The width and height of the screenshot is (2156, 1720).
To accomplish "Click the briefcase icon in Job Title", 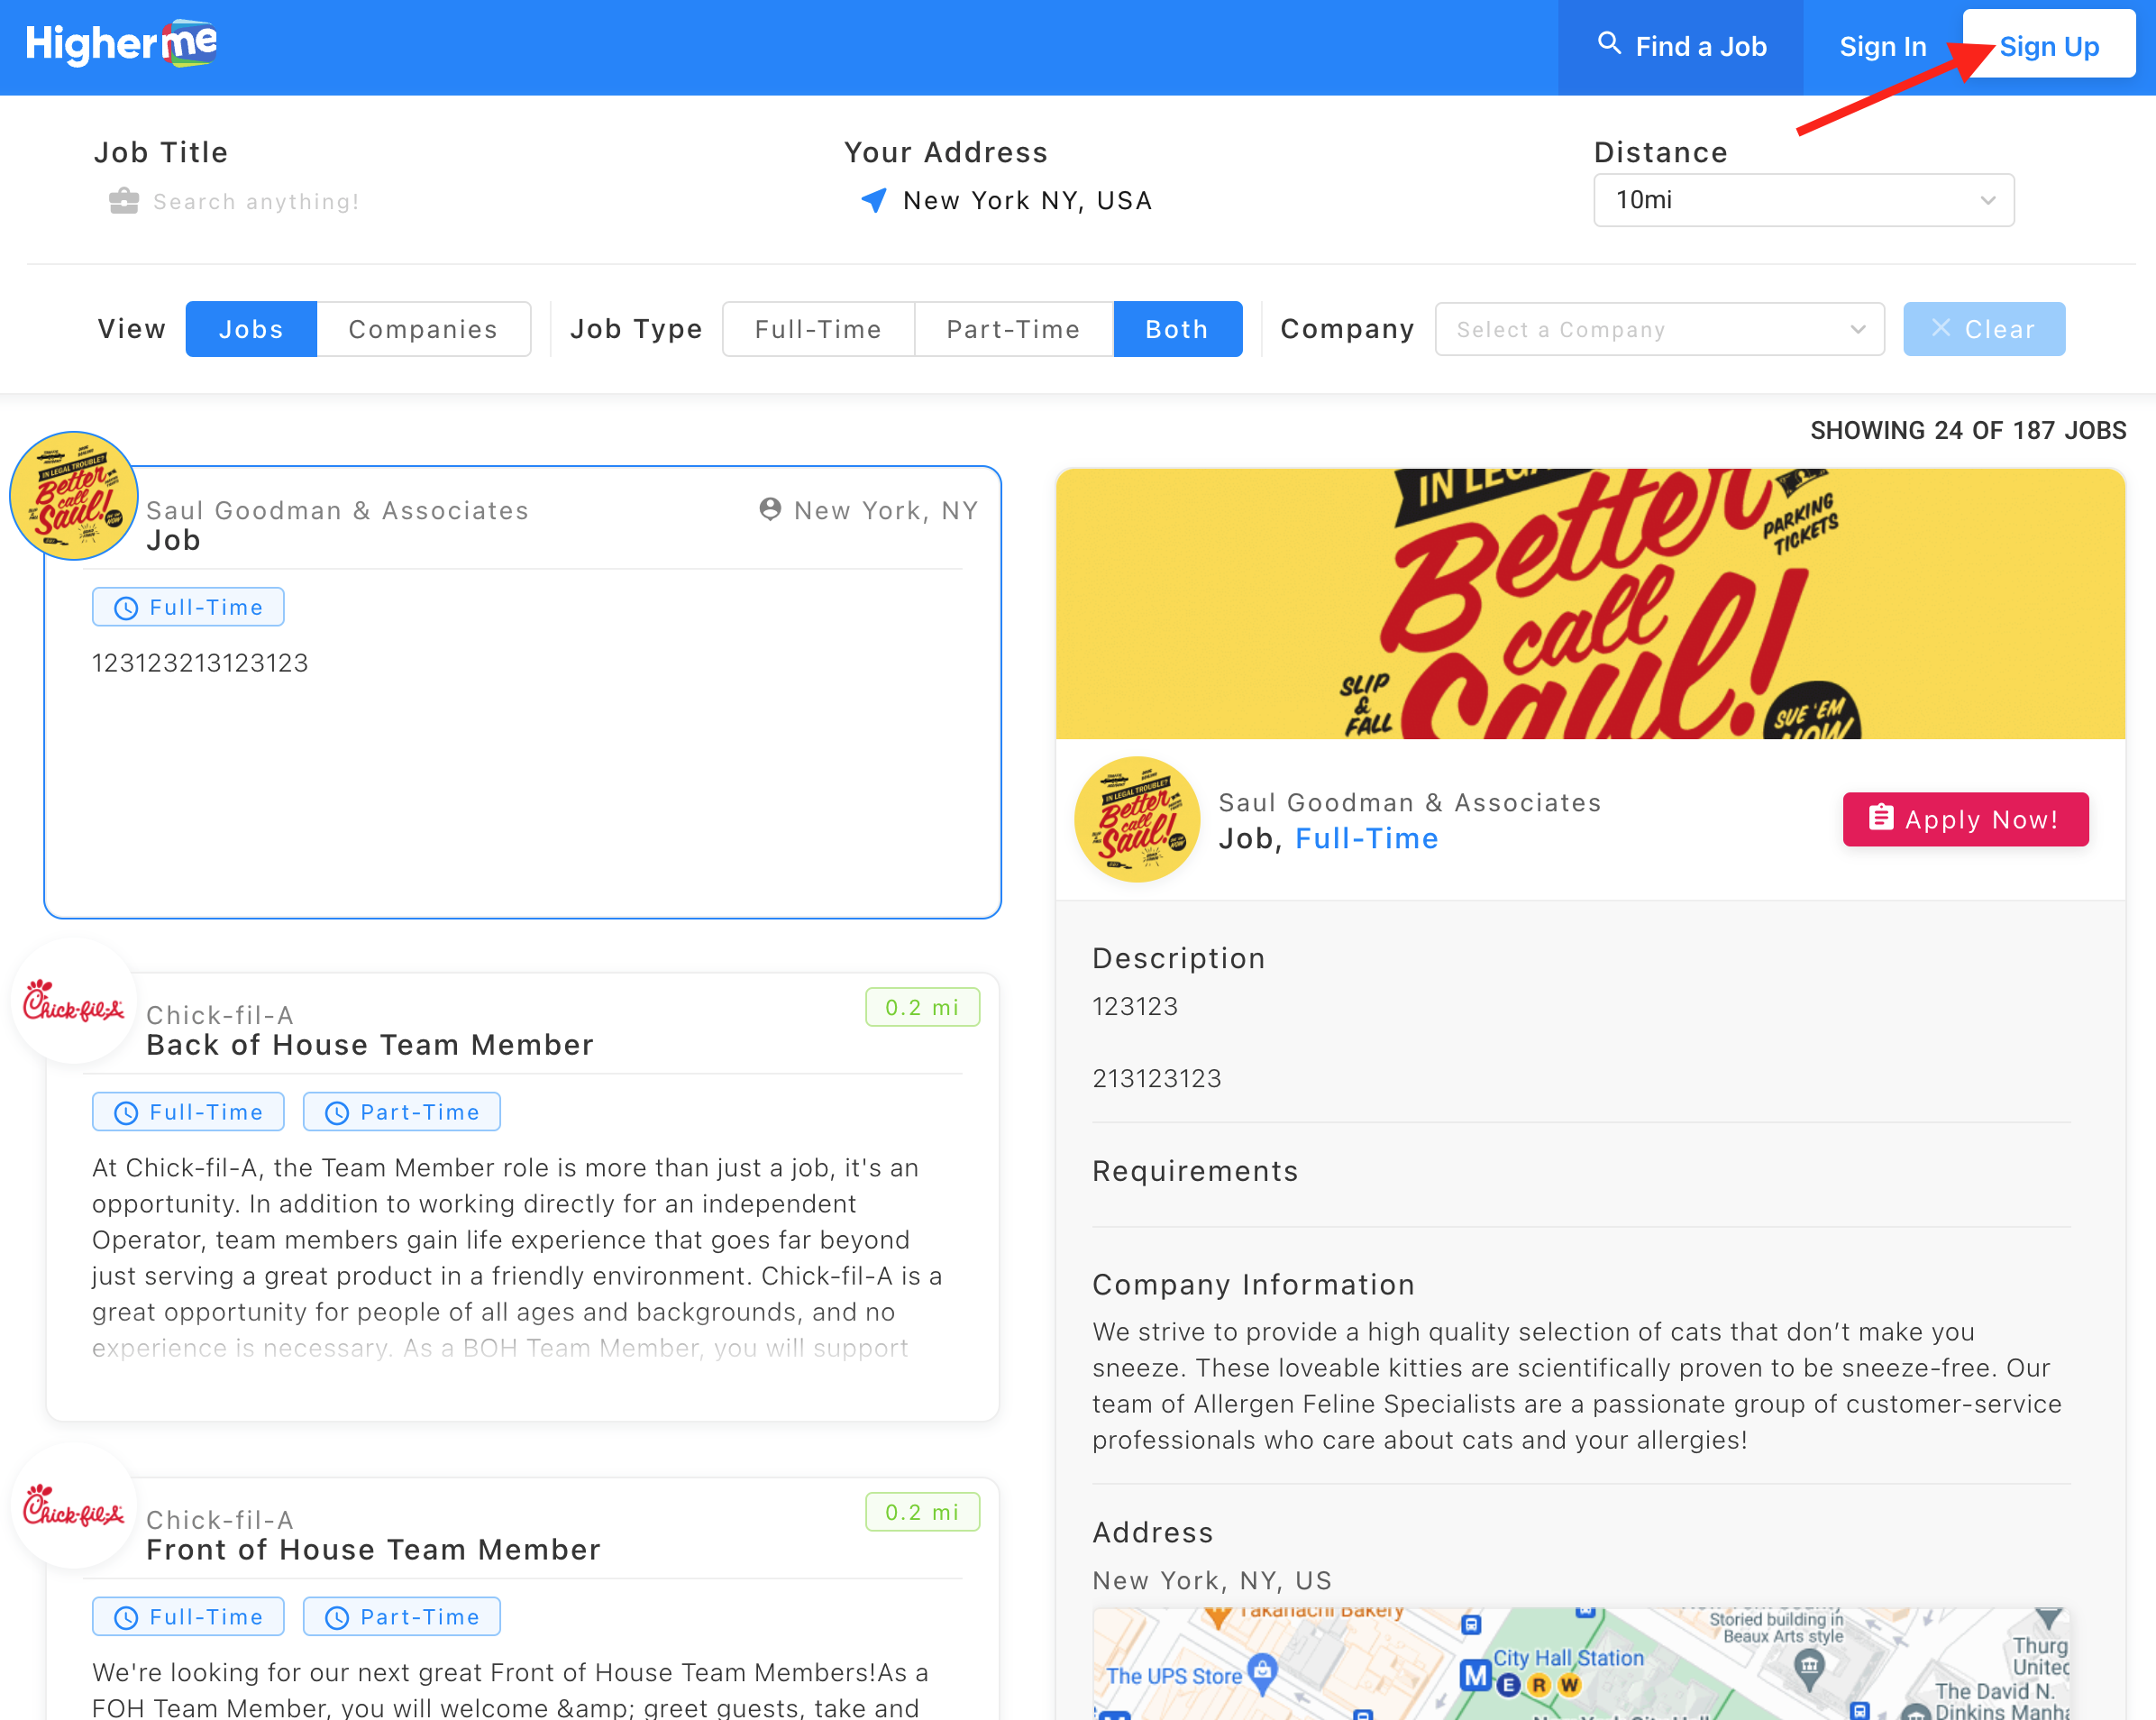I will pos(124,201).
